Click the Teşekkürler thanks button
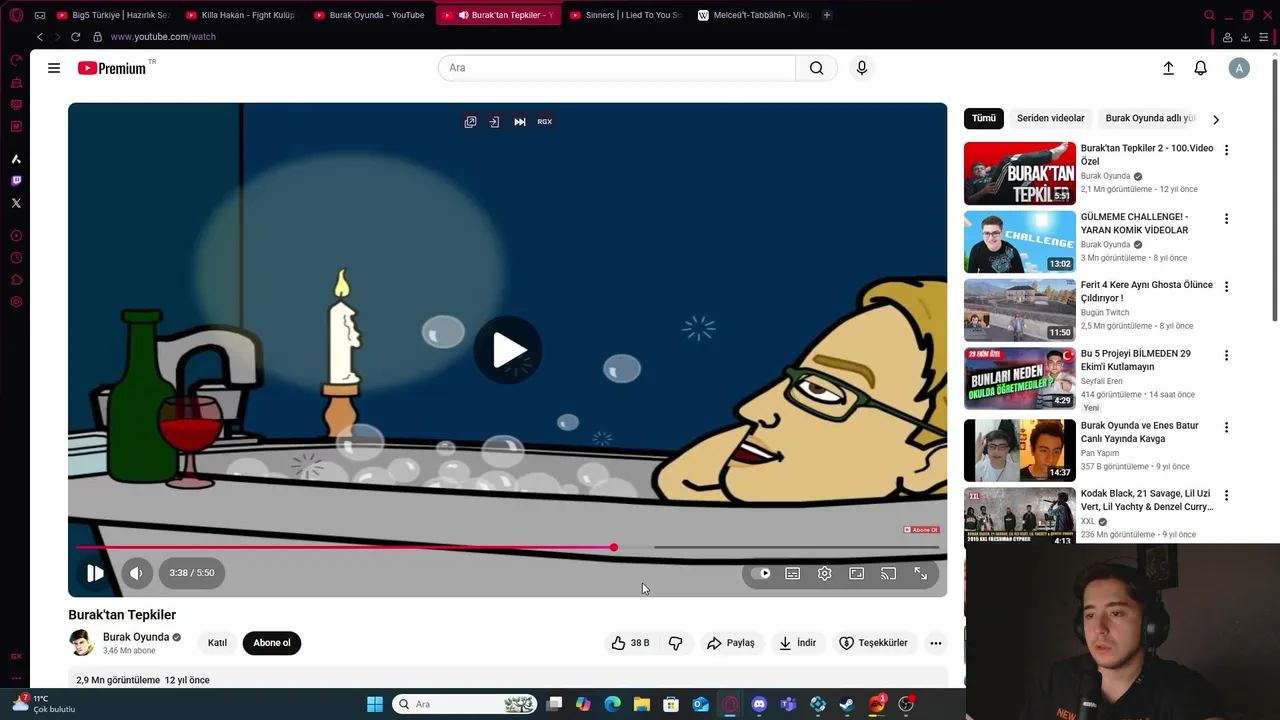Screen dimensions: 1280x720 (x=873, y=643)
